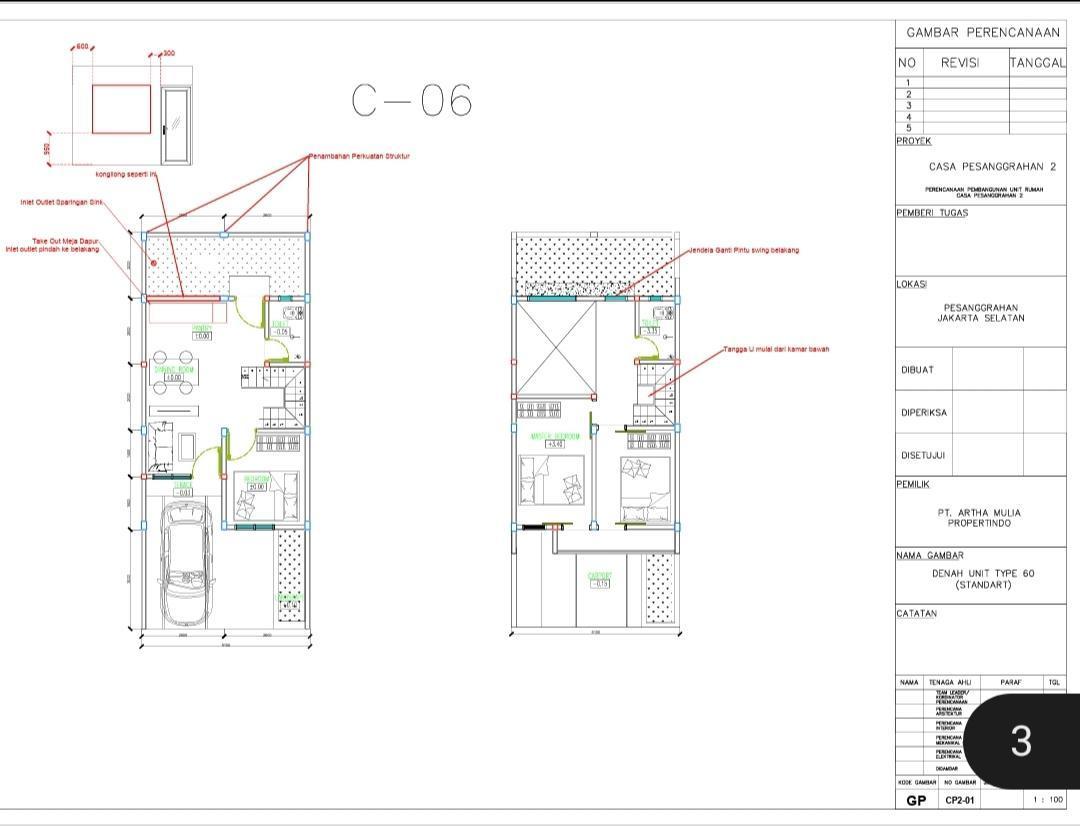The image size is (1080, 826).
Task: Click the DENAH UNIT TYPE 60 drawing name
Action: pos(983,578)
